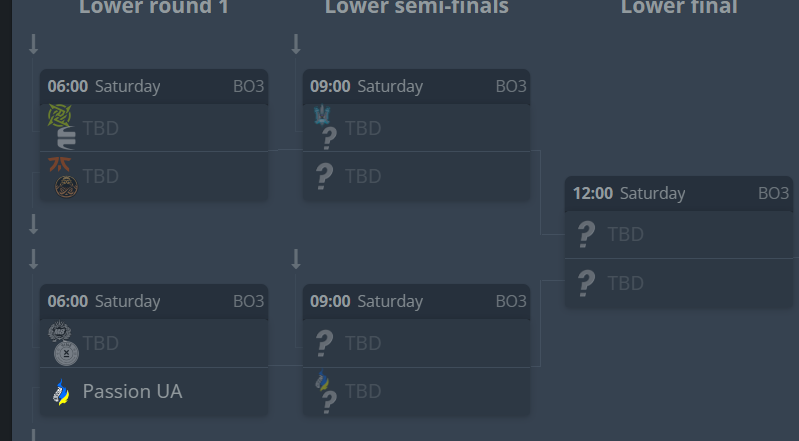799x441 pixels.
Task: Open top 09:00 Saturday semi-final match header
Action: 416,86
